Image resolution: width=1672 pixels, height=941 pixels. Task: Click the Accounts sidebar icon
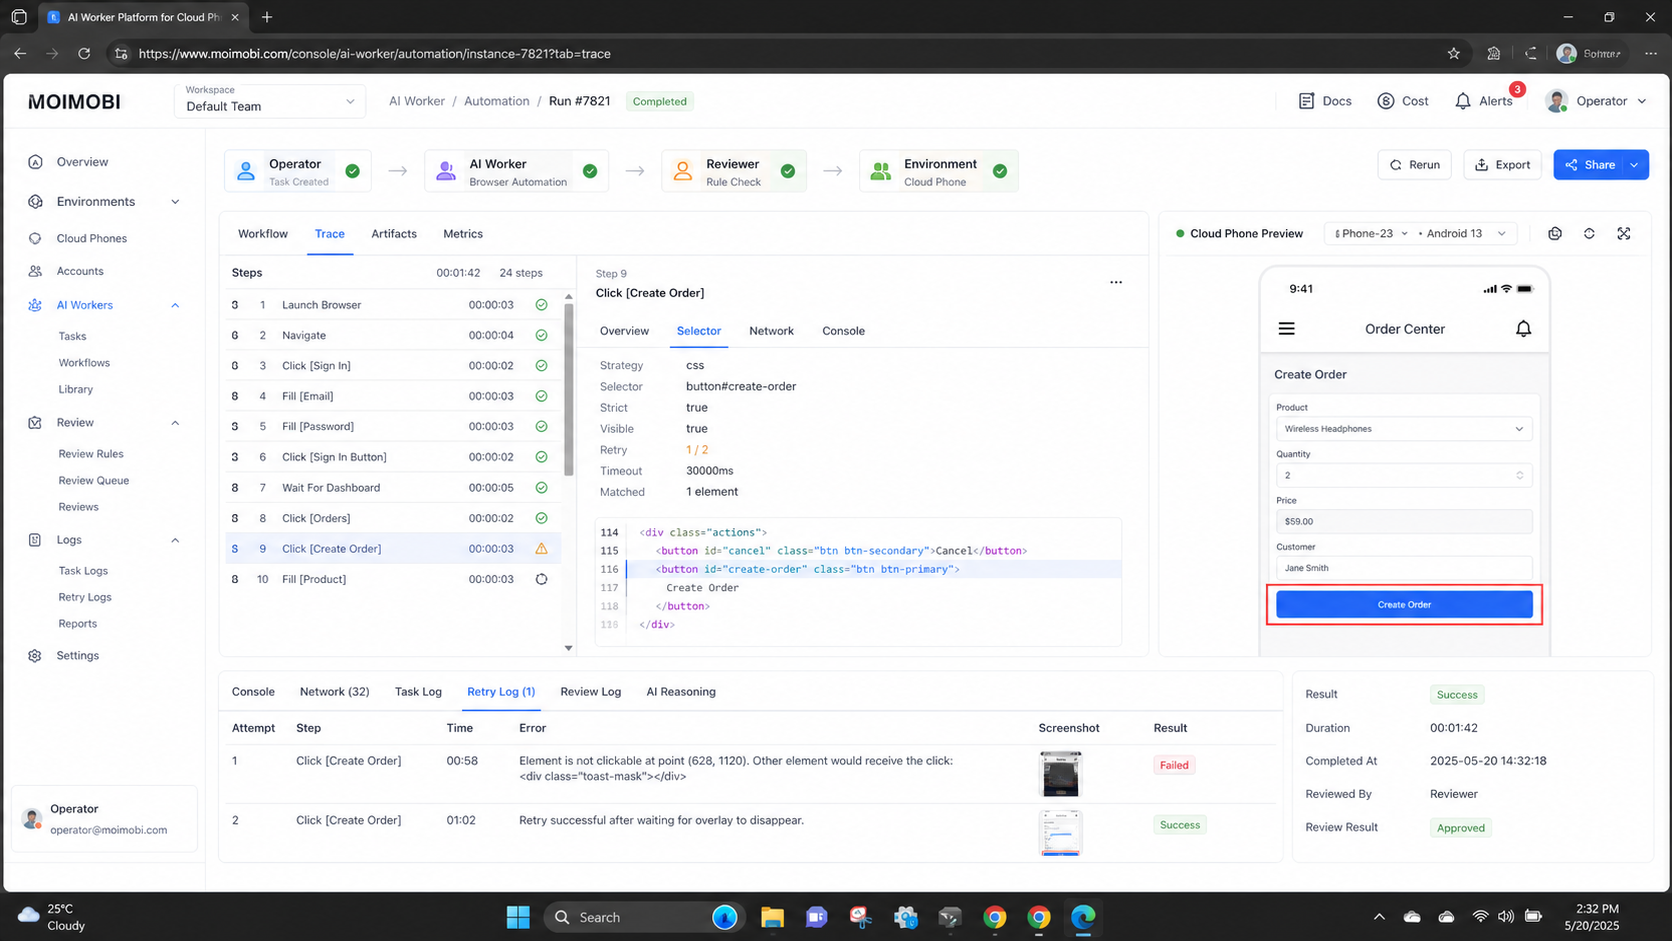point(35,271)
